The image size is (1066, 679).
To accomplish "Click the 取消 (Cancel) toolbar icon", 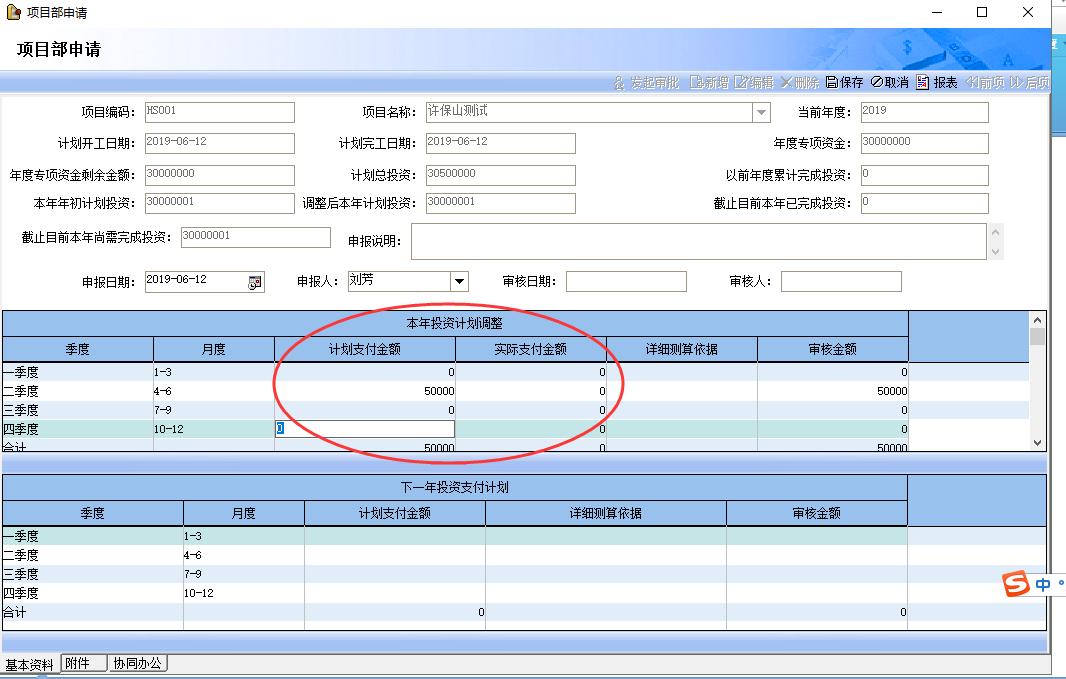I will (889, 82).
